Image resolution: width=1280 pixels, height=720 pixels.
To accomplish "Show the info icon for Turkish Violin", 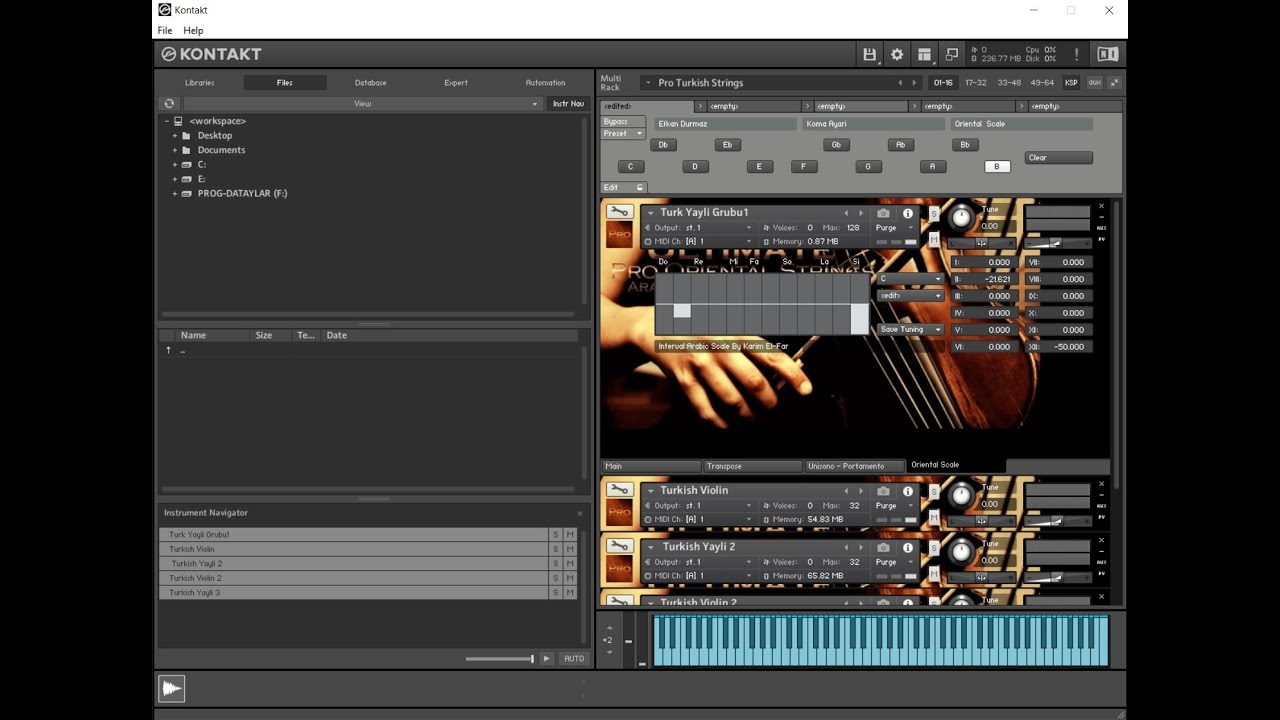I will [908, 491].
